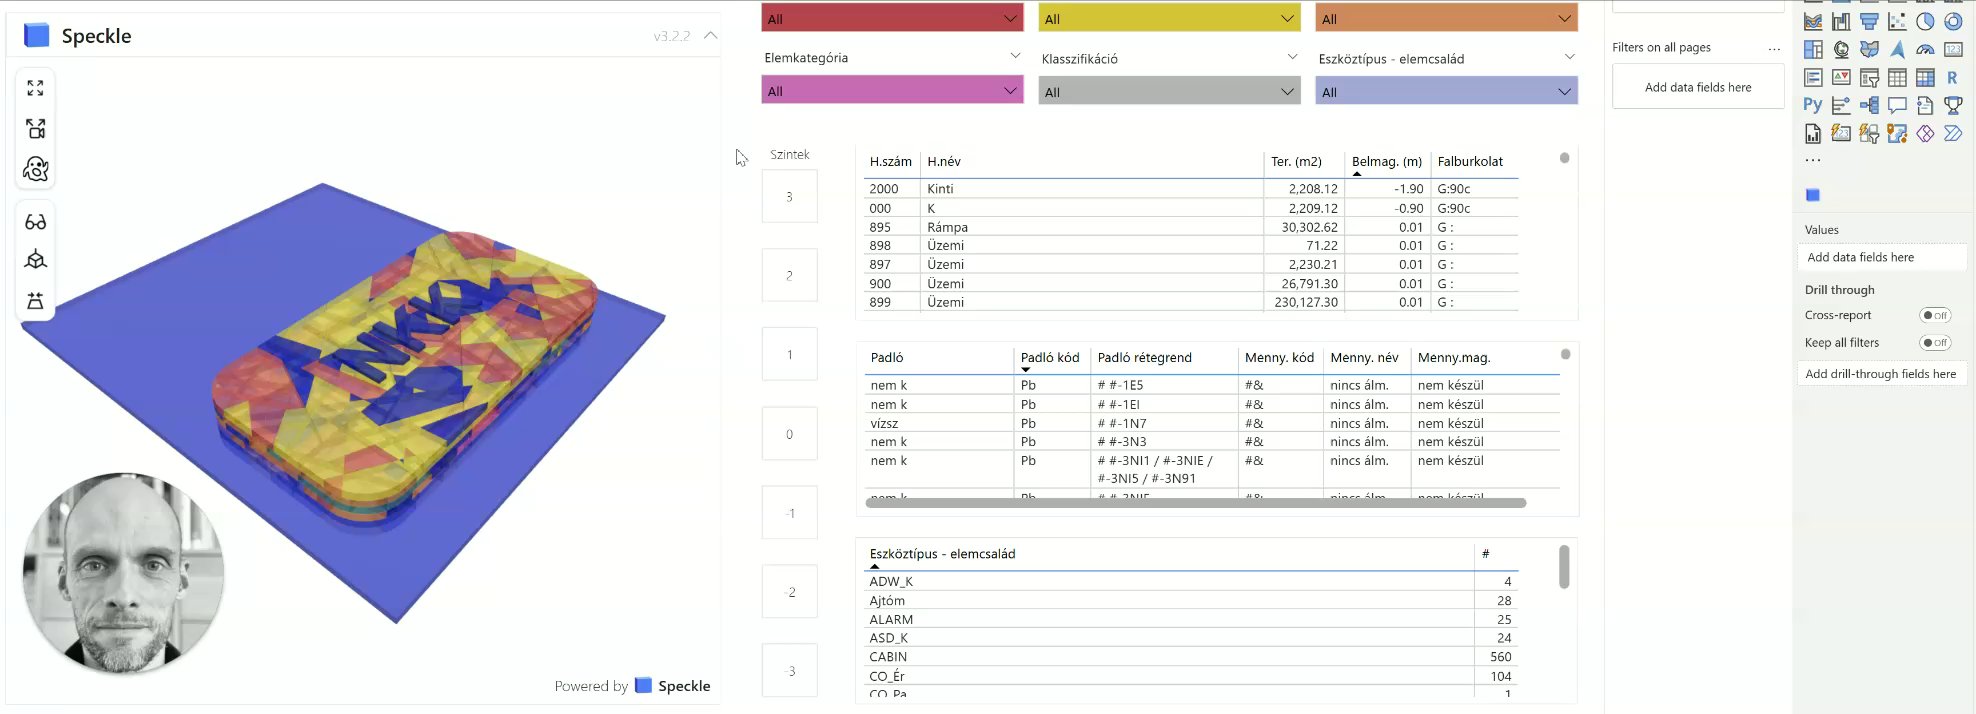Select the blue Speckle custom visual icon
The width and height of the screenshot is (1976, 714).
point(1813,195)
